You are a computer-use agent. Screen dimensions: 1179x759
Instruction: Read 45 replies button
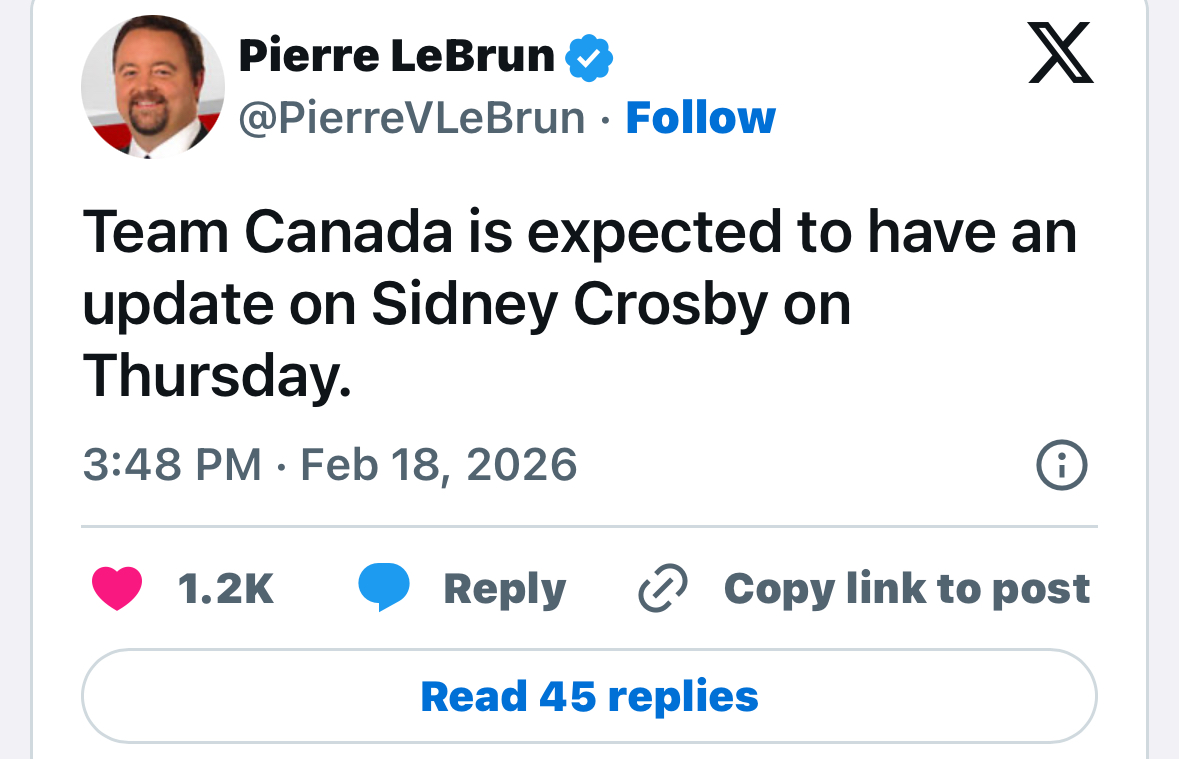(x=589, y=696)
